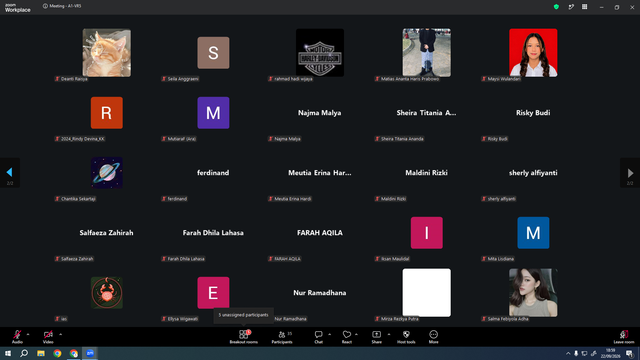This screenshot has height=360, width=640.
Task: Select Deanti Raisya's cat avatar tile
Action: [x=107, y=53]
